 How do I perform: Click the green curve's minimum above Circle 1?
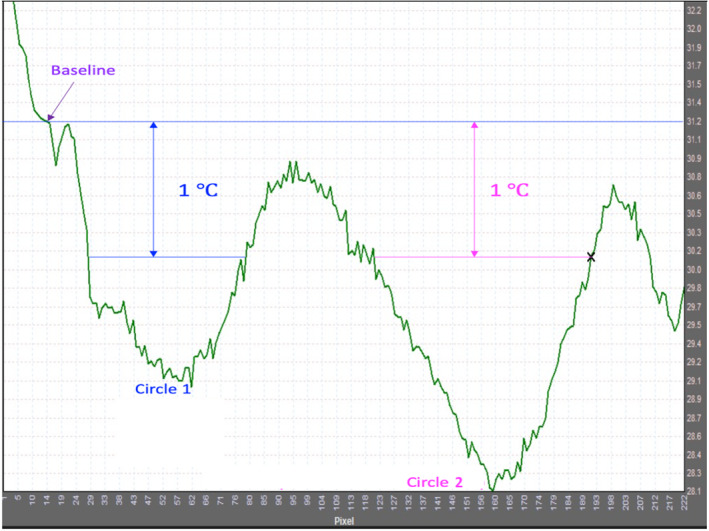[190, 385]
